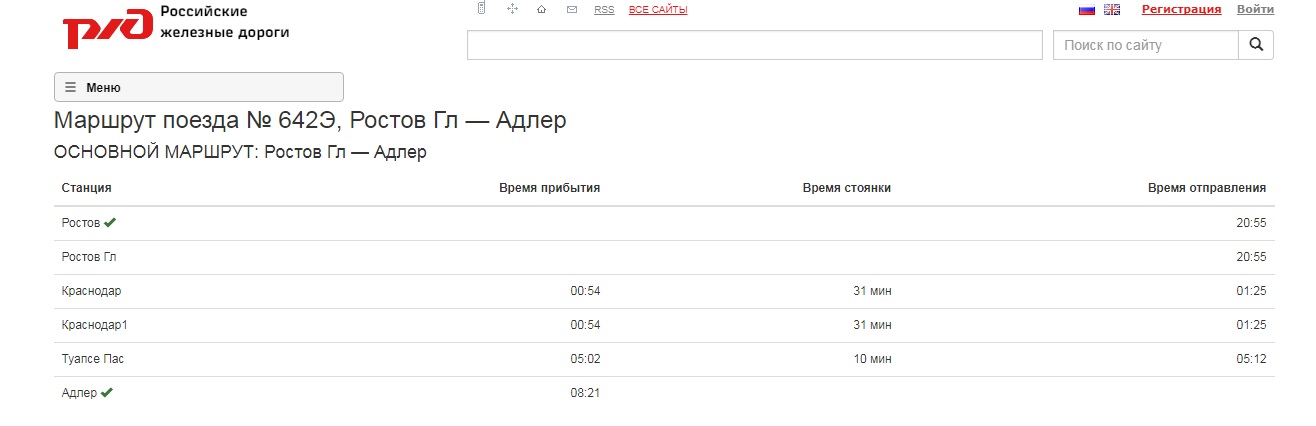
Task: Click the sitemap arrows icon
Action: coord(512,9)
